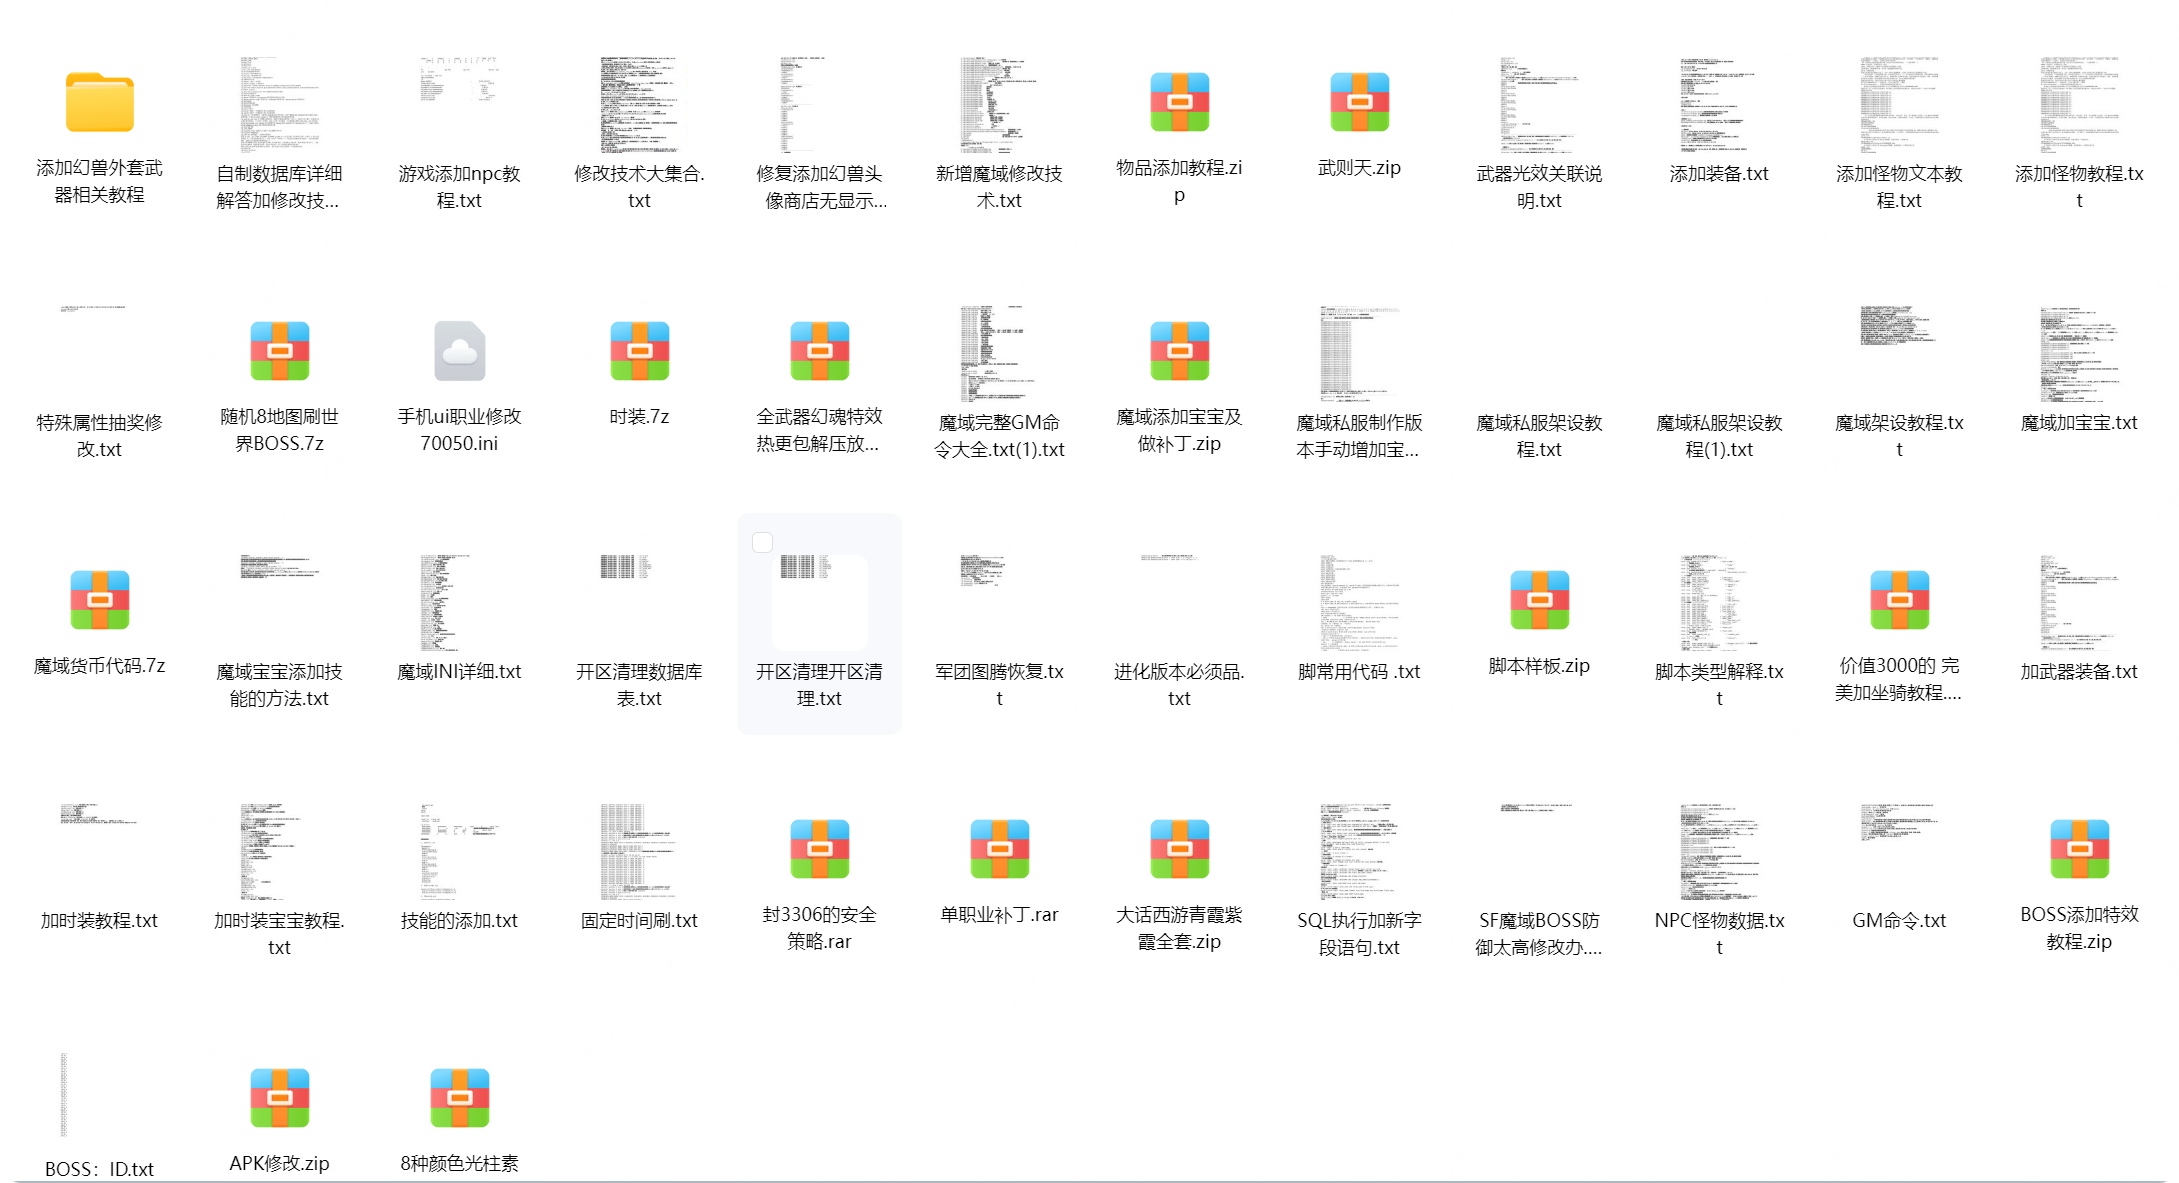Select the 单职业补丁.rar archive icon

click(x=999, y=849)
